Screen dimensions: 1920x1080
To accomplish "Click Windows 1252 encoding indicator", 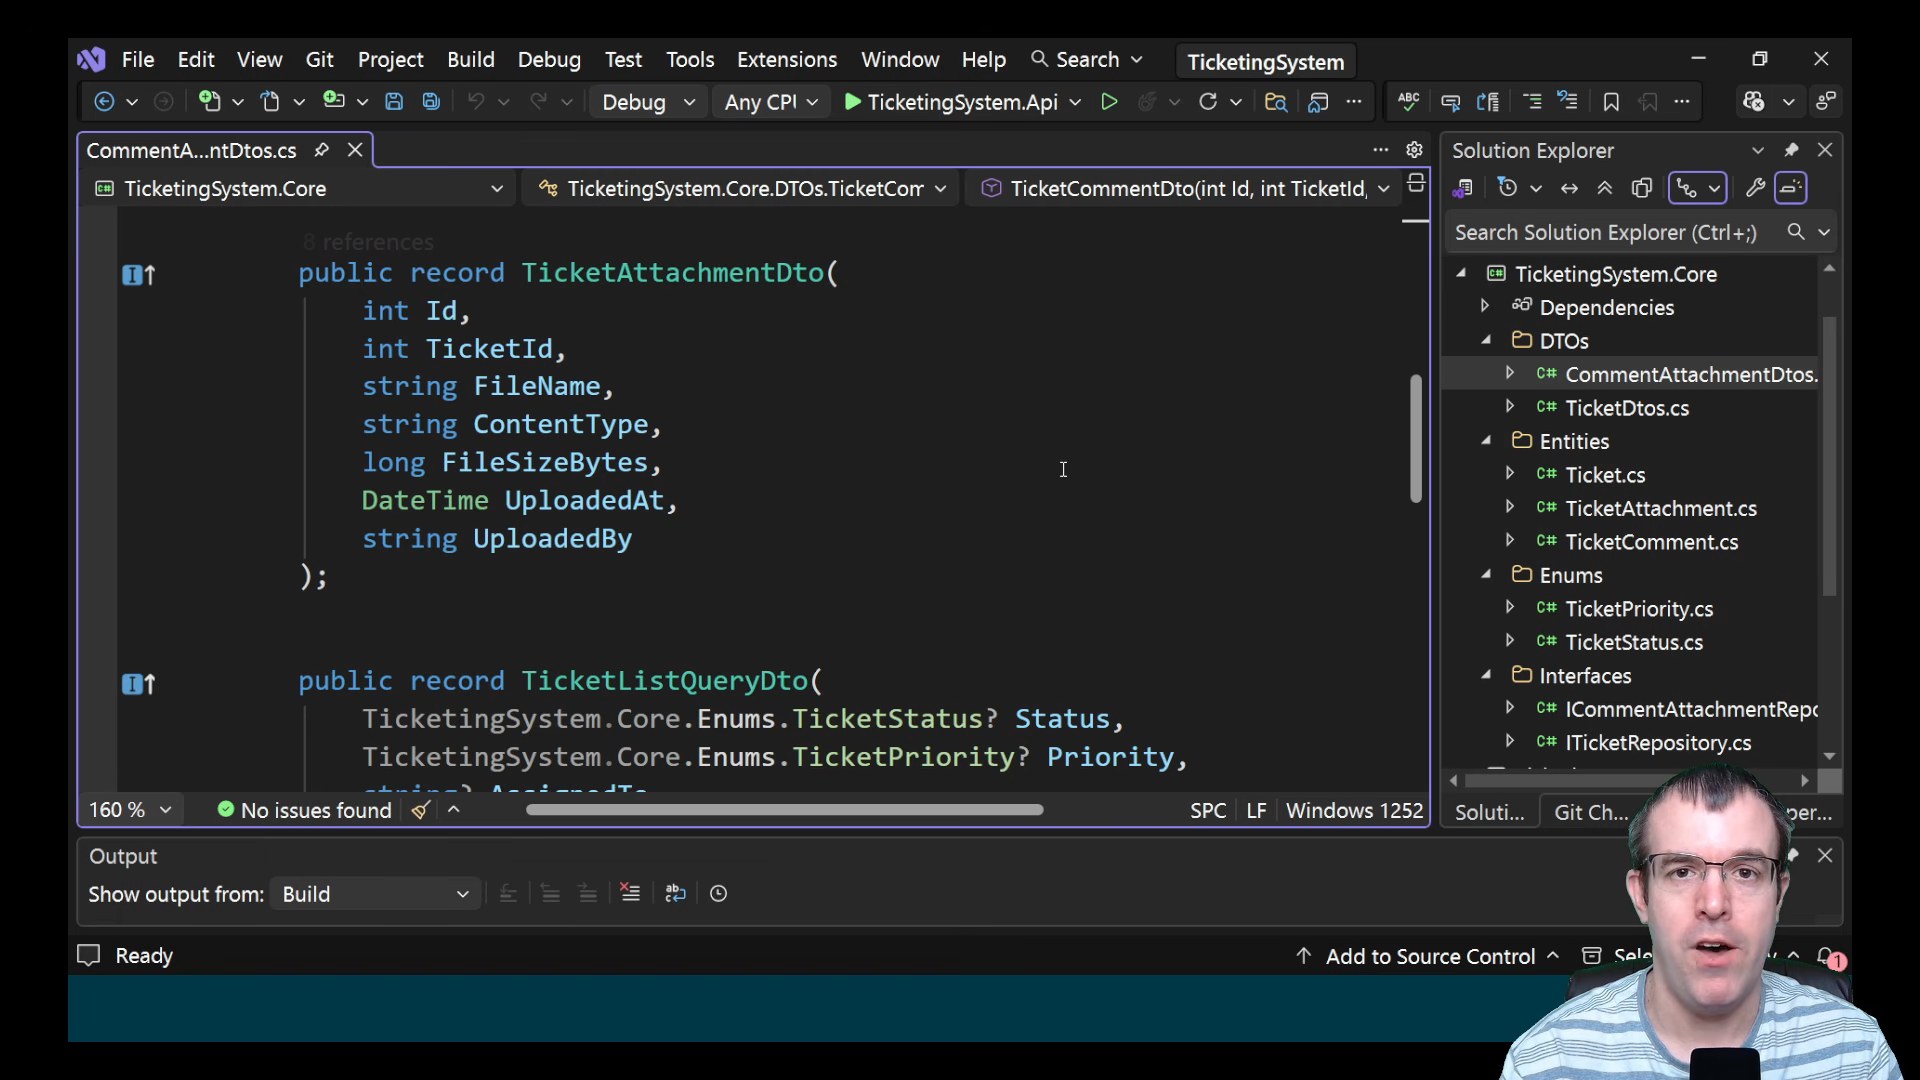I will click(x=1354, y=810).
